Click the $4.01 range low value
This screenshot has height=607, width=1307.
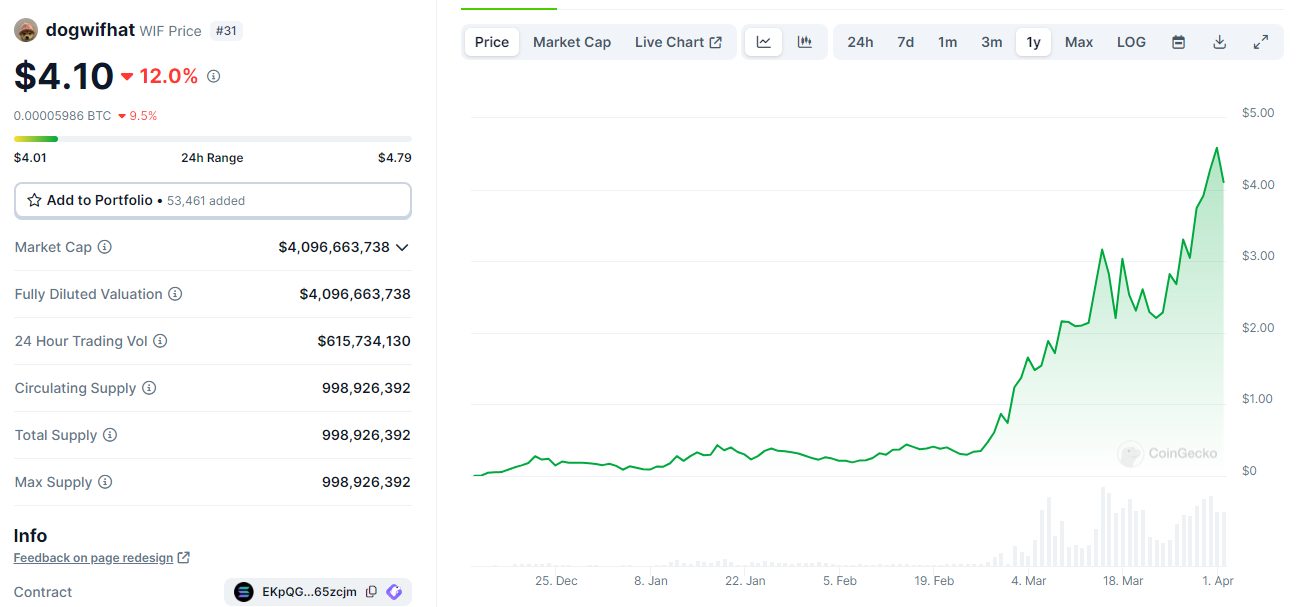pyautogui.click(x=30, y=158)
